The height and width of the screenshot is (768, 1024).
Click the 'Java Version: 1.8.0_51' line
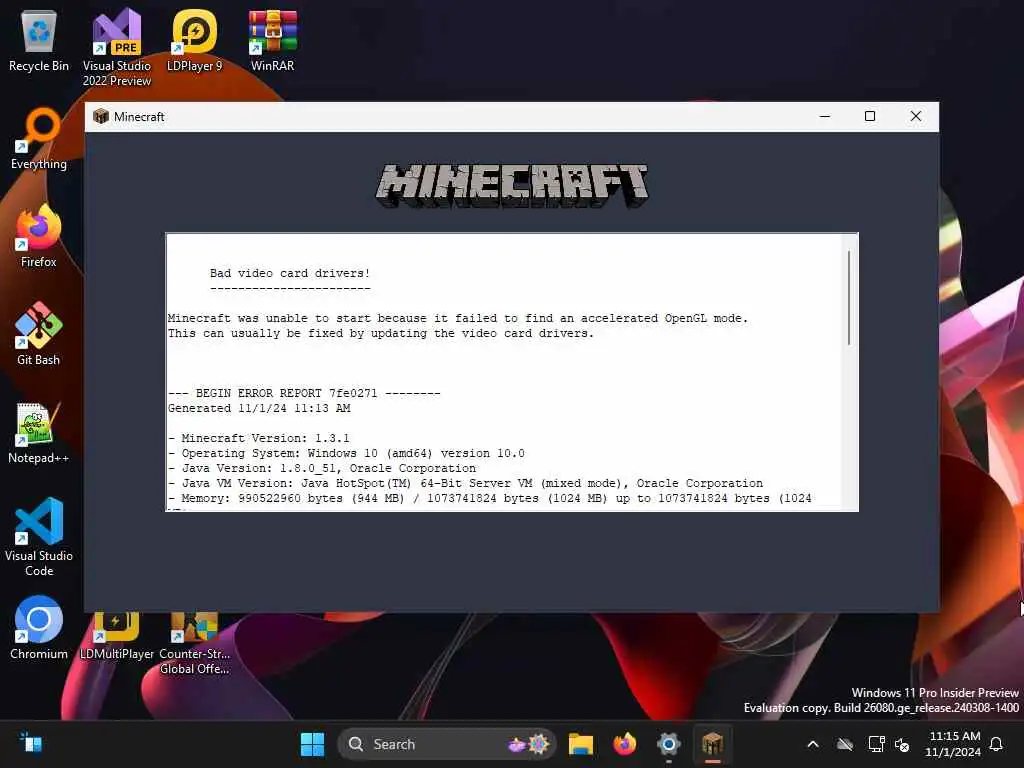click(x=322, y=468)
